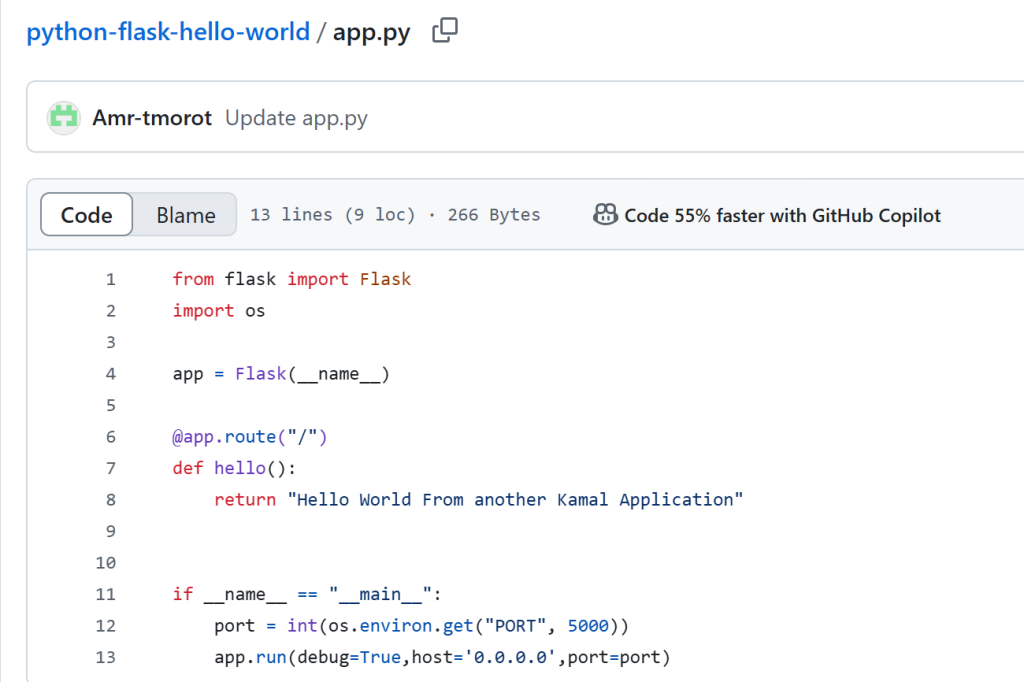
Task: Select line number 10
Action: [106, 562]
